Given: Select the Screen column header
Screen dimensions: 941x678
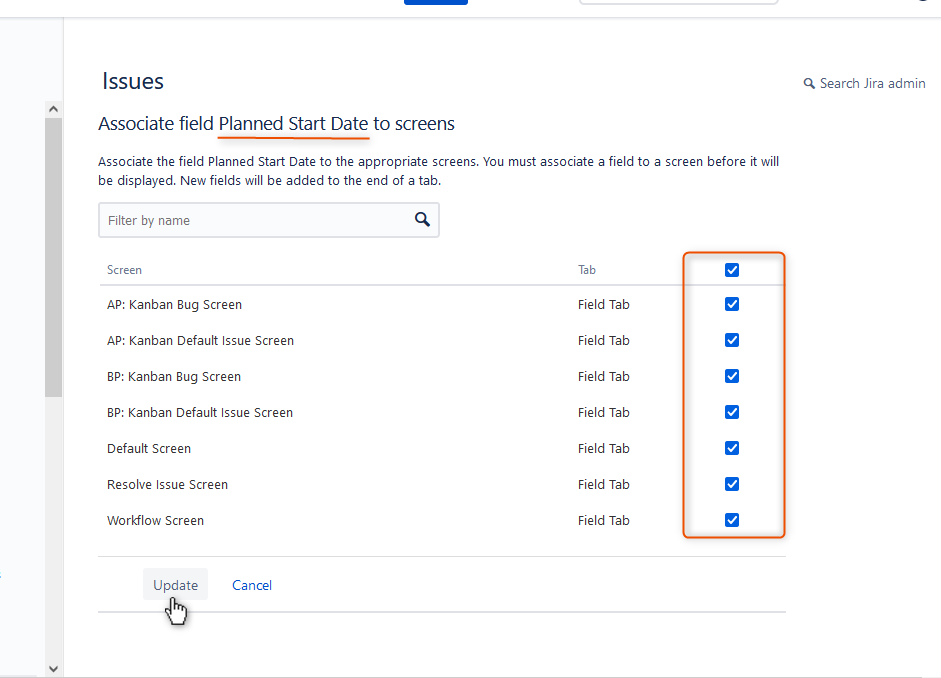Looking at the screenshot, I should (124, 269).
